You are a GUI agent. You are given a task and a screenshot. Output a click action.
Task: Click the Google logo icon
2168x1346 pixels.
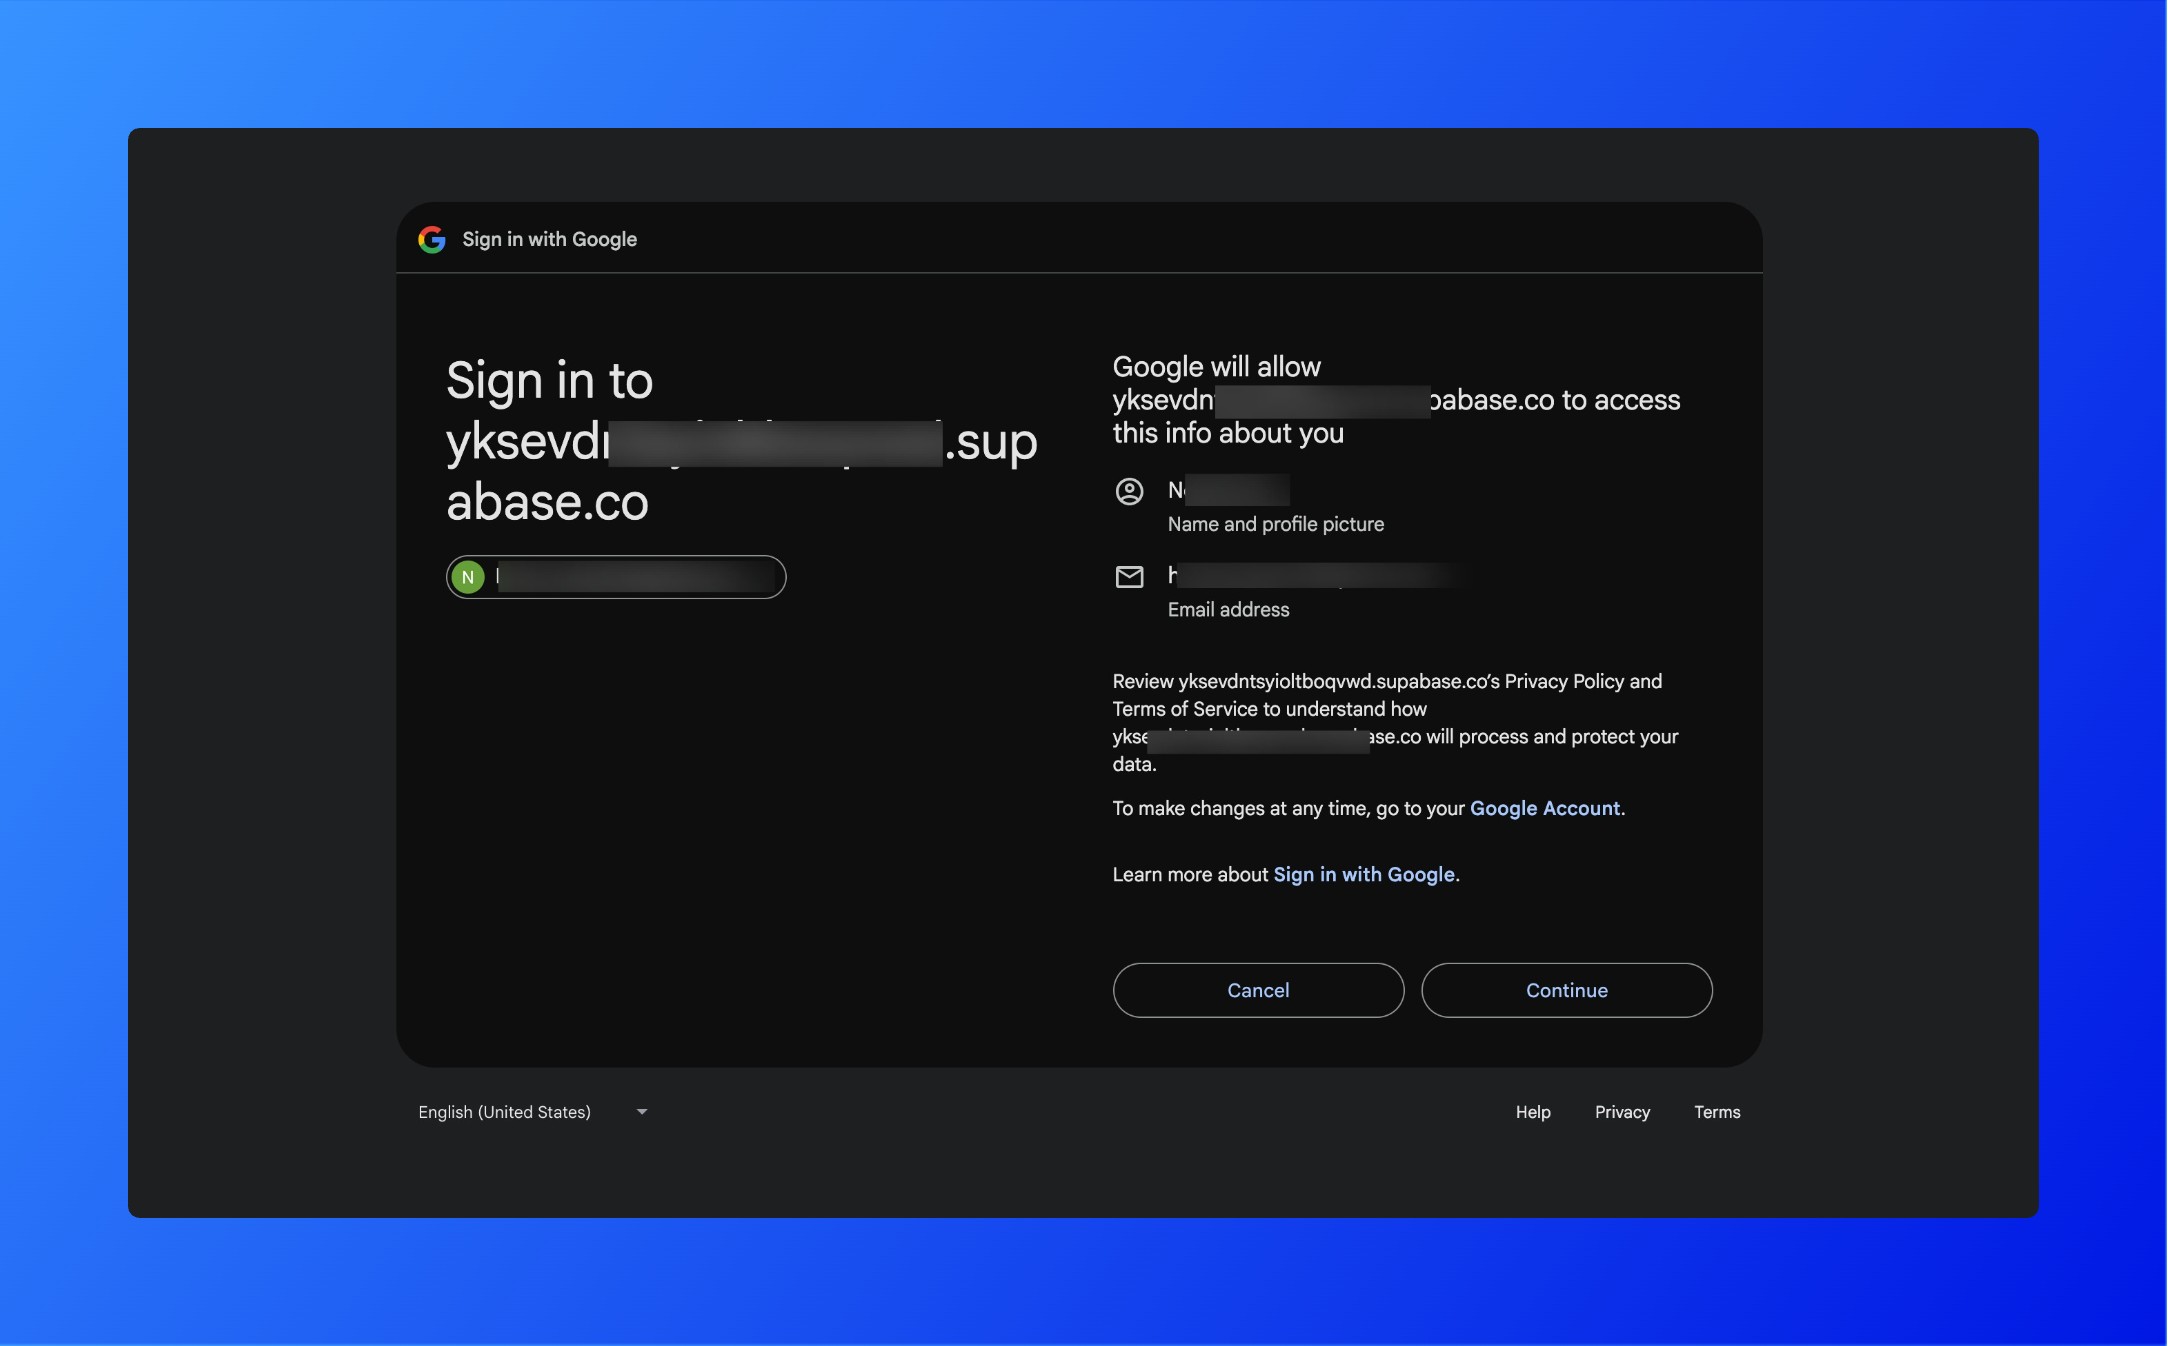coord(432,239)
